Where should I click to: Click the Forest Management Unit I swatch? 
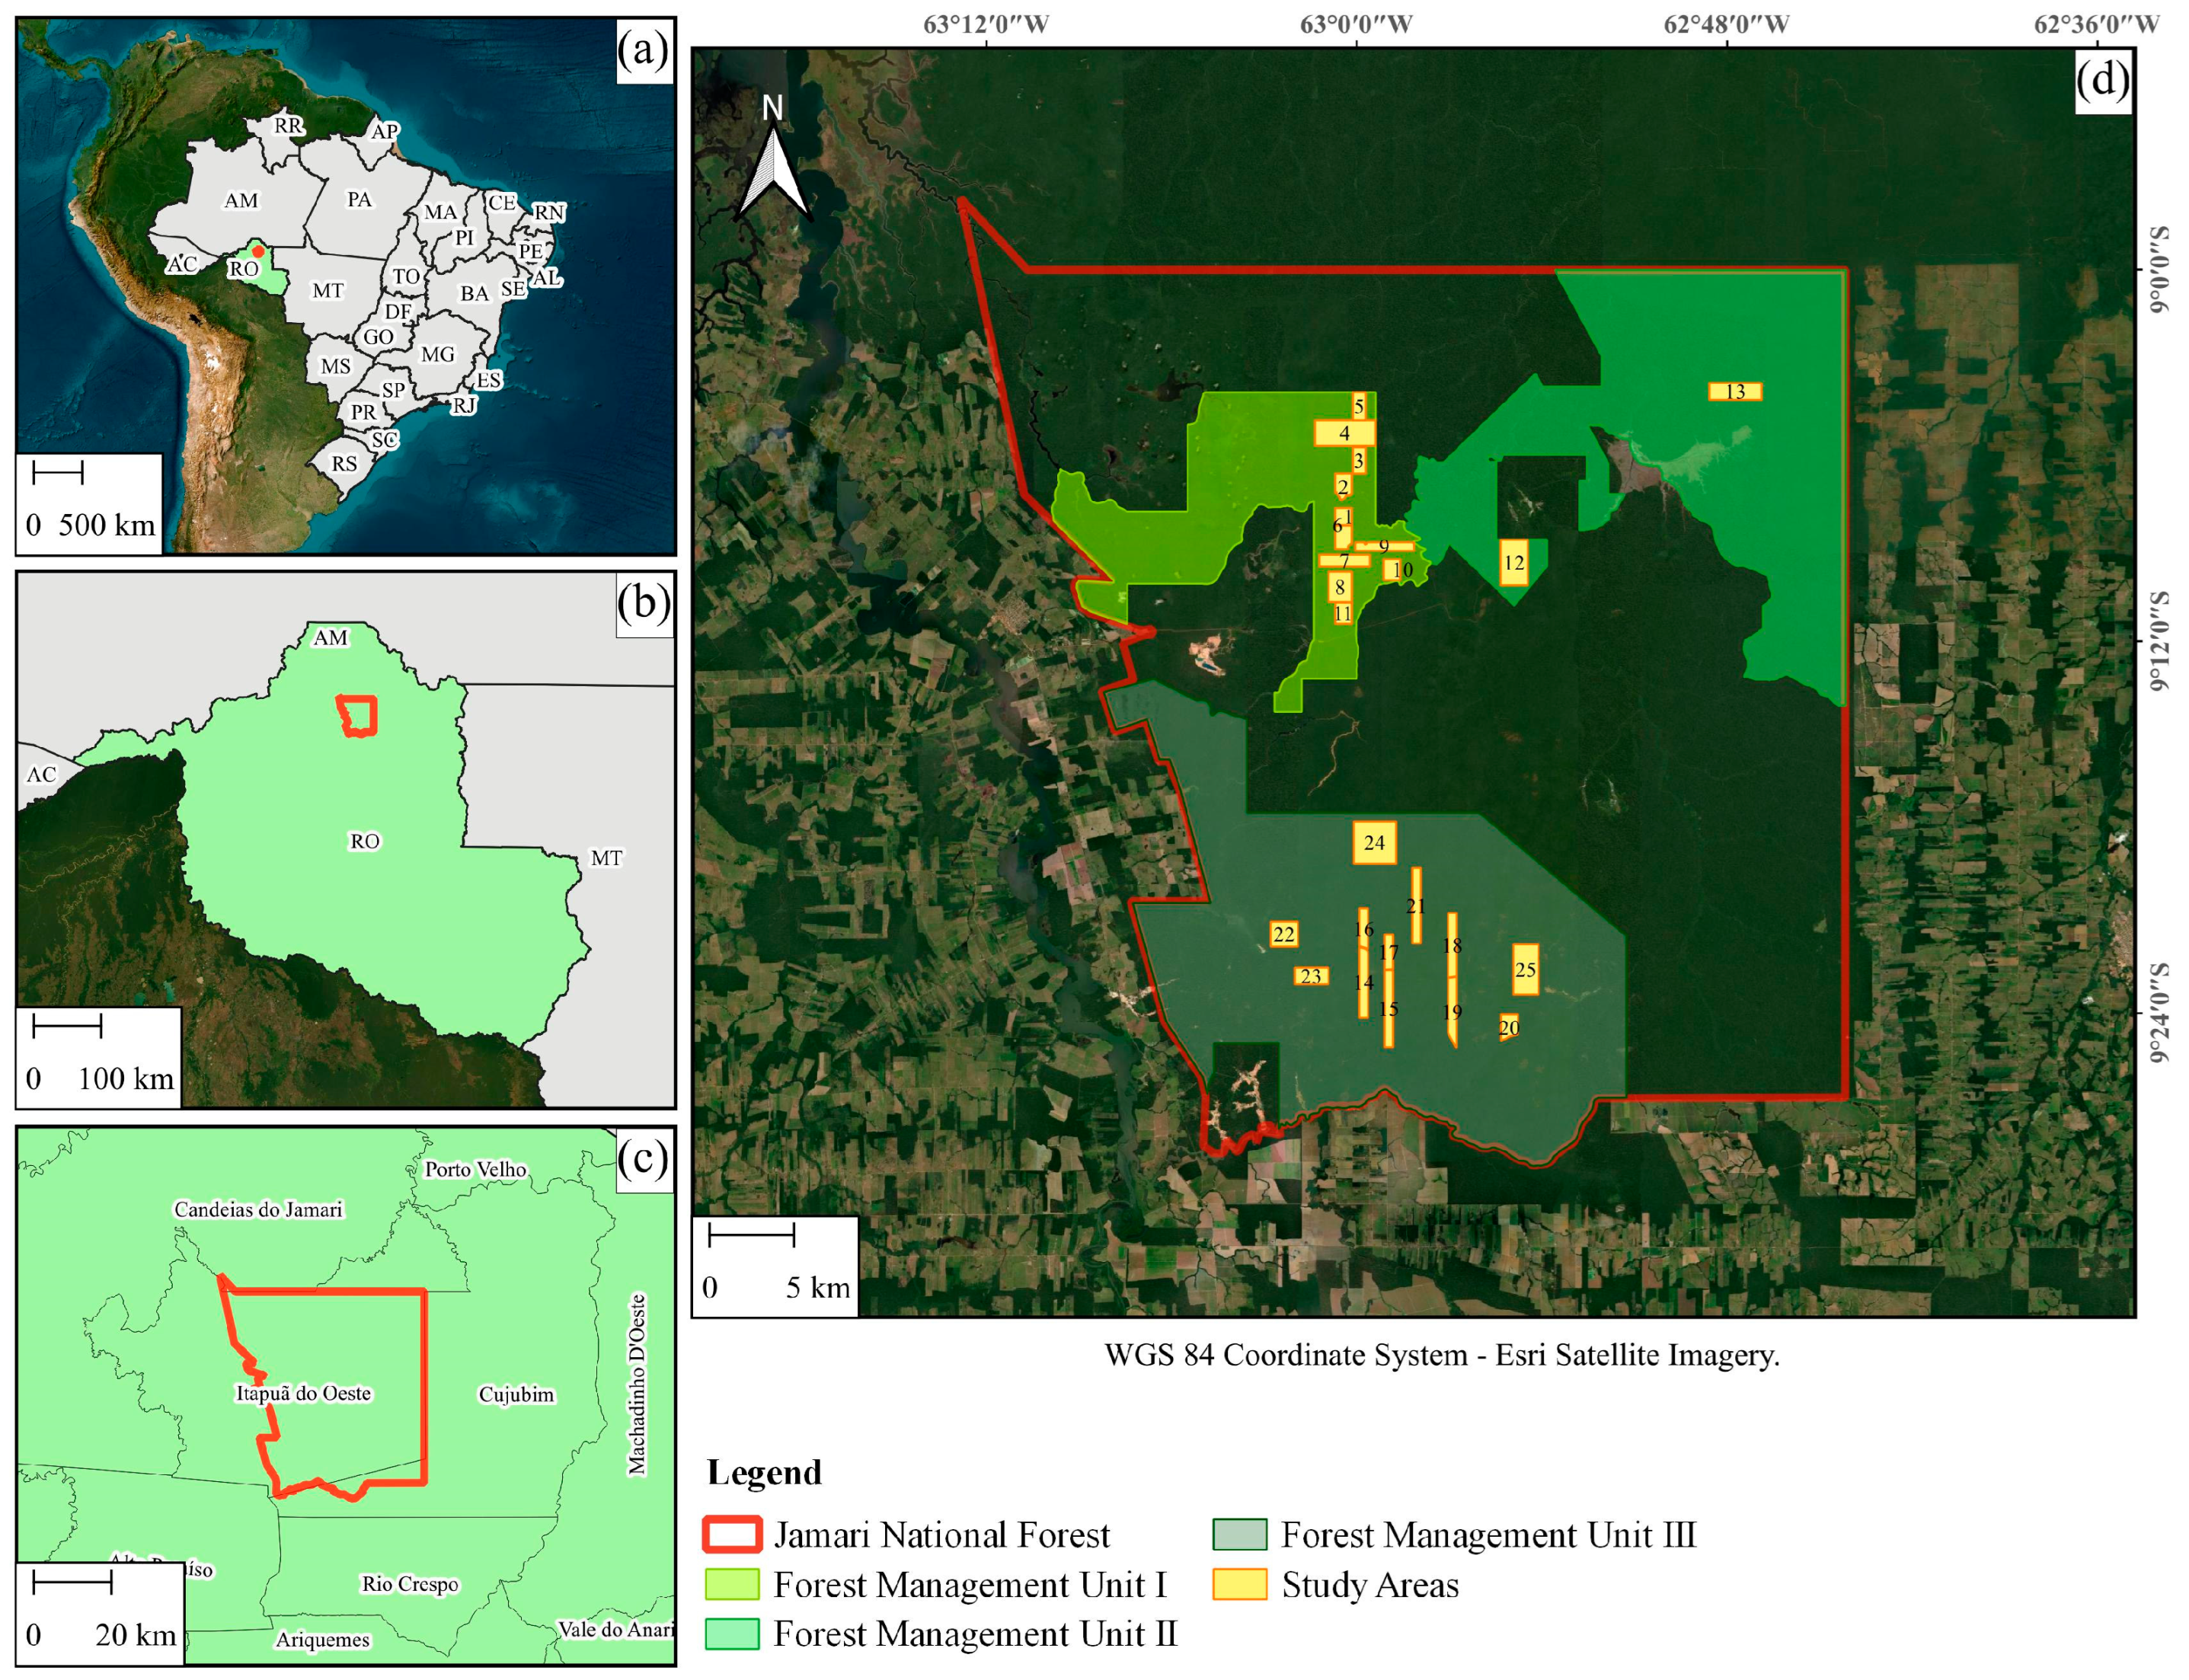point(732,1585)
